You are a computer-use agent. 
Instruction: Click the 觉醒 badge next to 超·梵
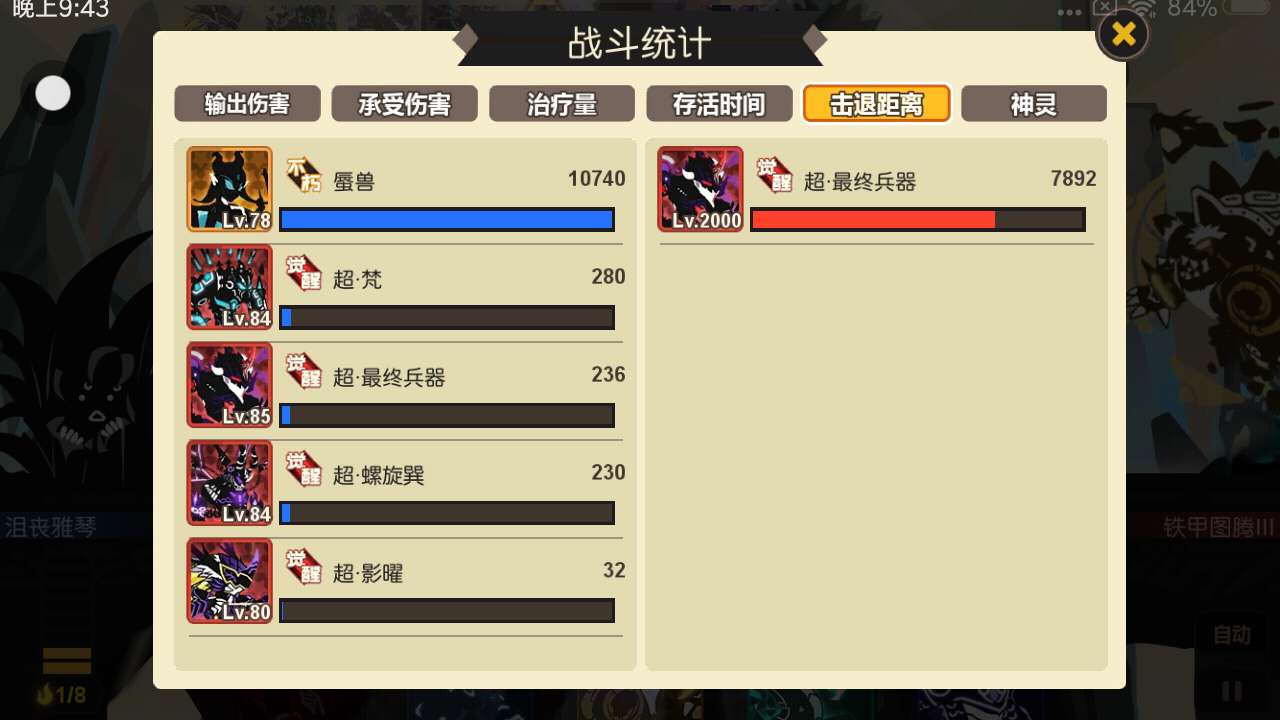coord(304,272)
